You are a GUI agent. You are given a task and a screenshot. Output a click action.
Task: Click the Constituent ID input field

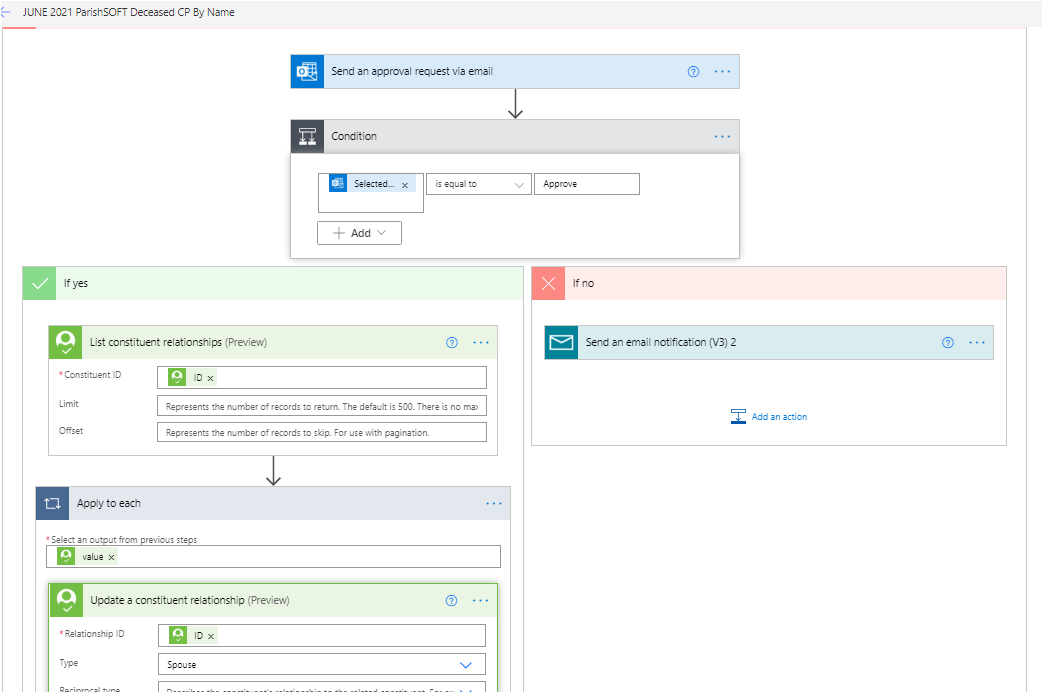(x=322, y=378)
